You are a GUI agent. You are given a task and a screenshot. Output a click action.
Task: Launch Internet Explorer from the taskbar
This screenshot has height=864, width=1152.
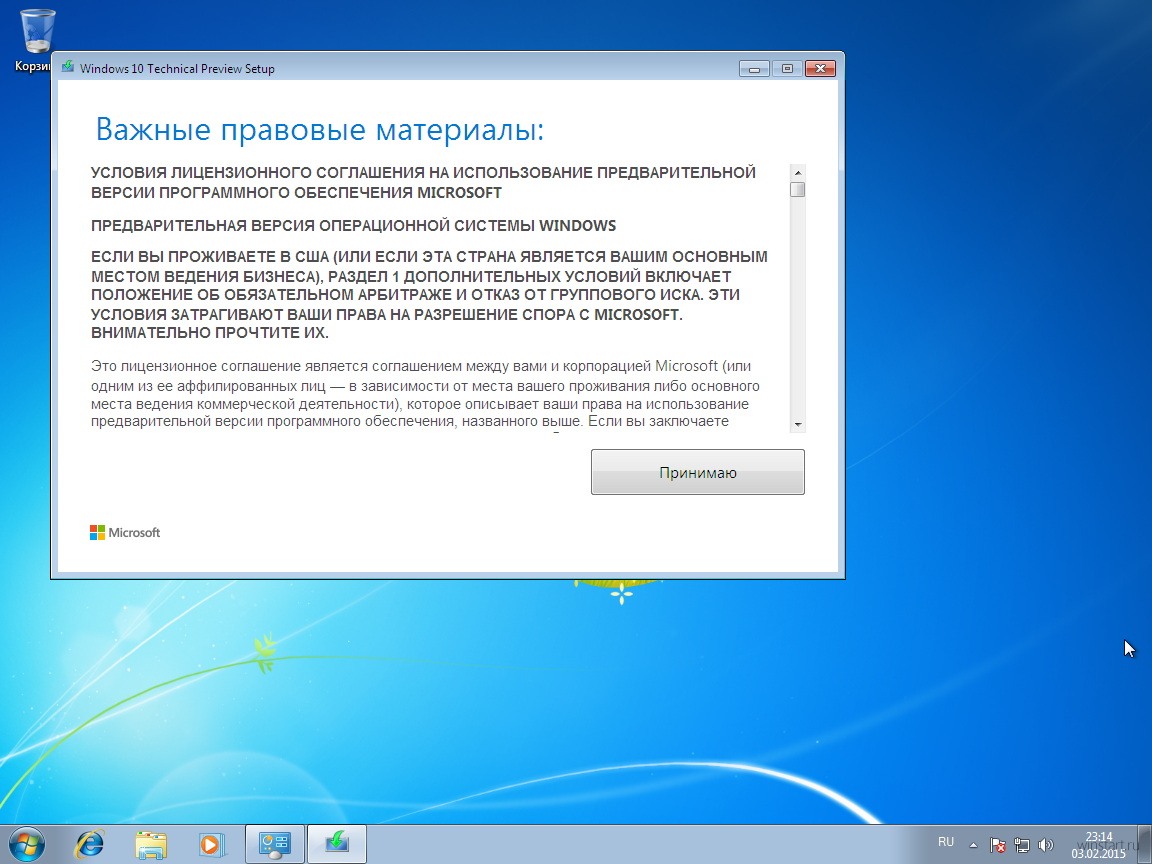90,844
